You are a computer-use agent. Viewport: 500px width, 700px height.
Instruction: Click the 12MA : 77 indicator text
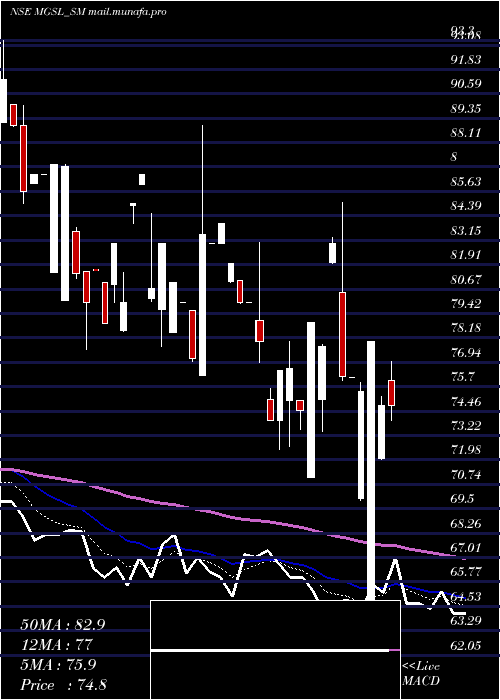click(x=56, y=645)
